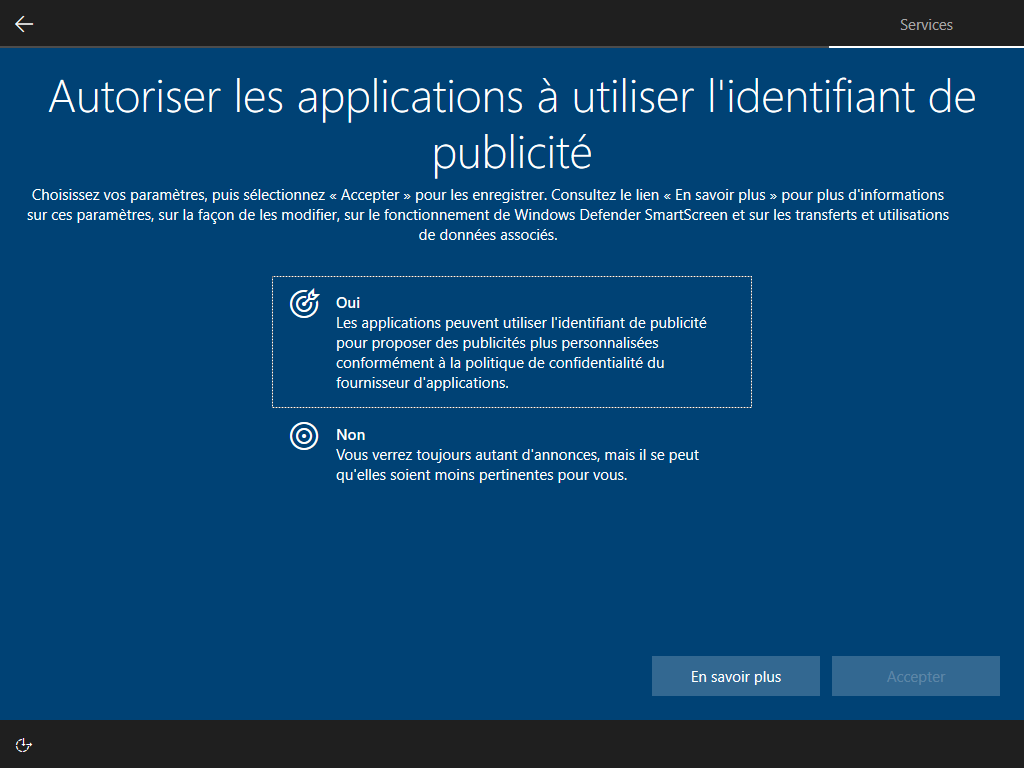The height and width of the screenshot is (768, 1024).
Task: Open the Ease of Access icon
Action: 25,744
